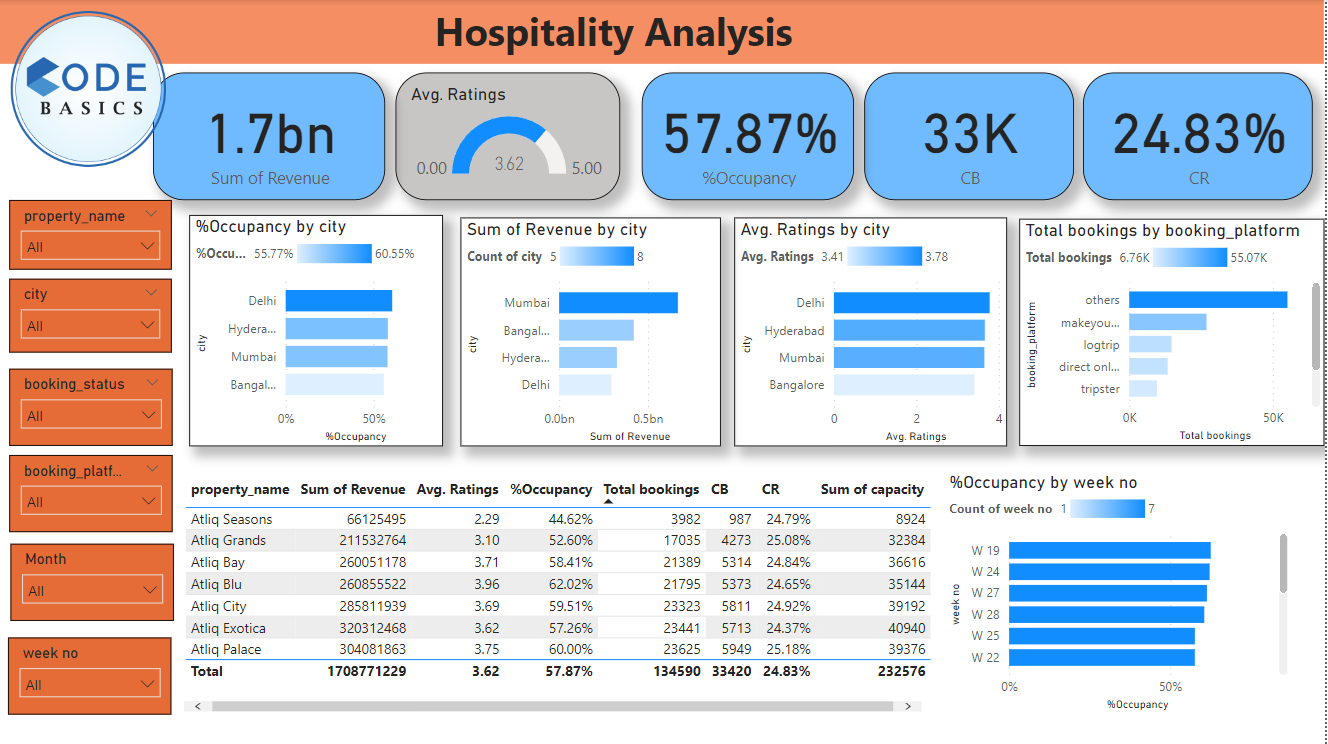Click the right arrow of the table's horizontal scrollbar

[x=908, y=706]
